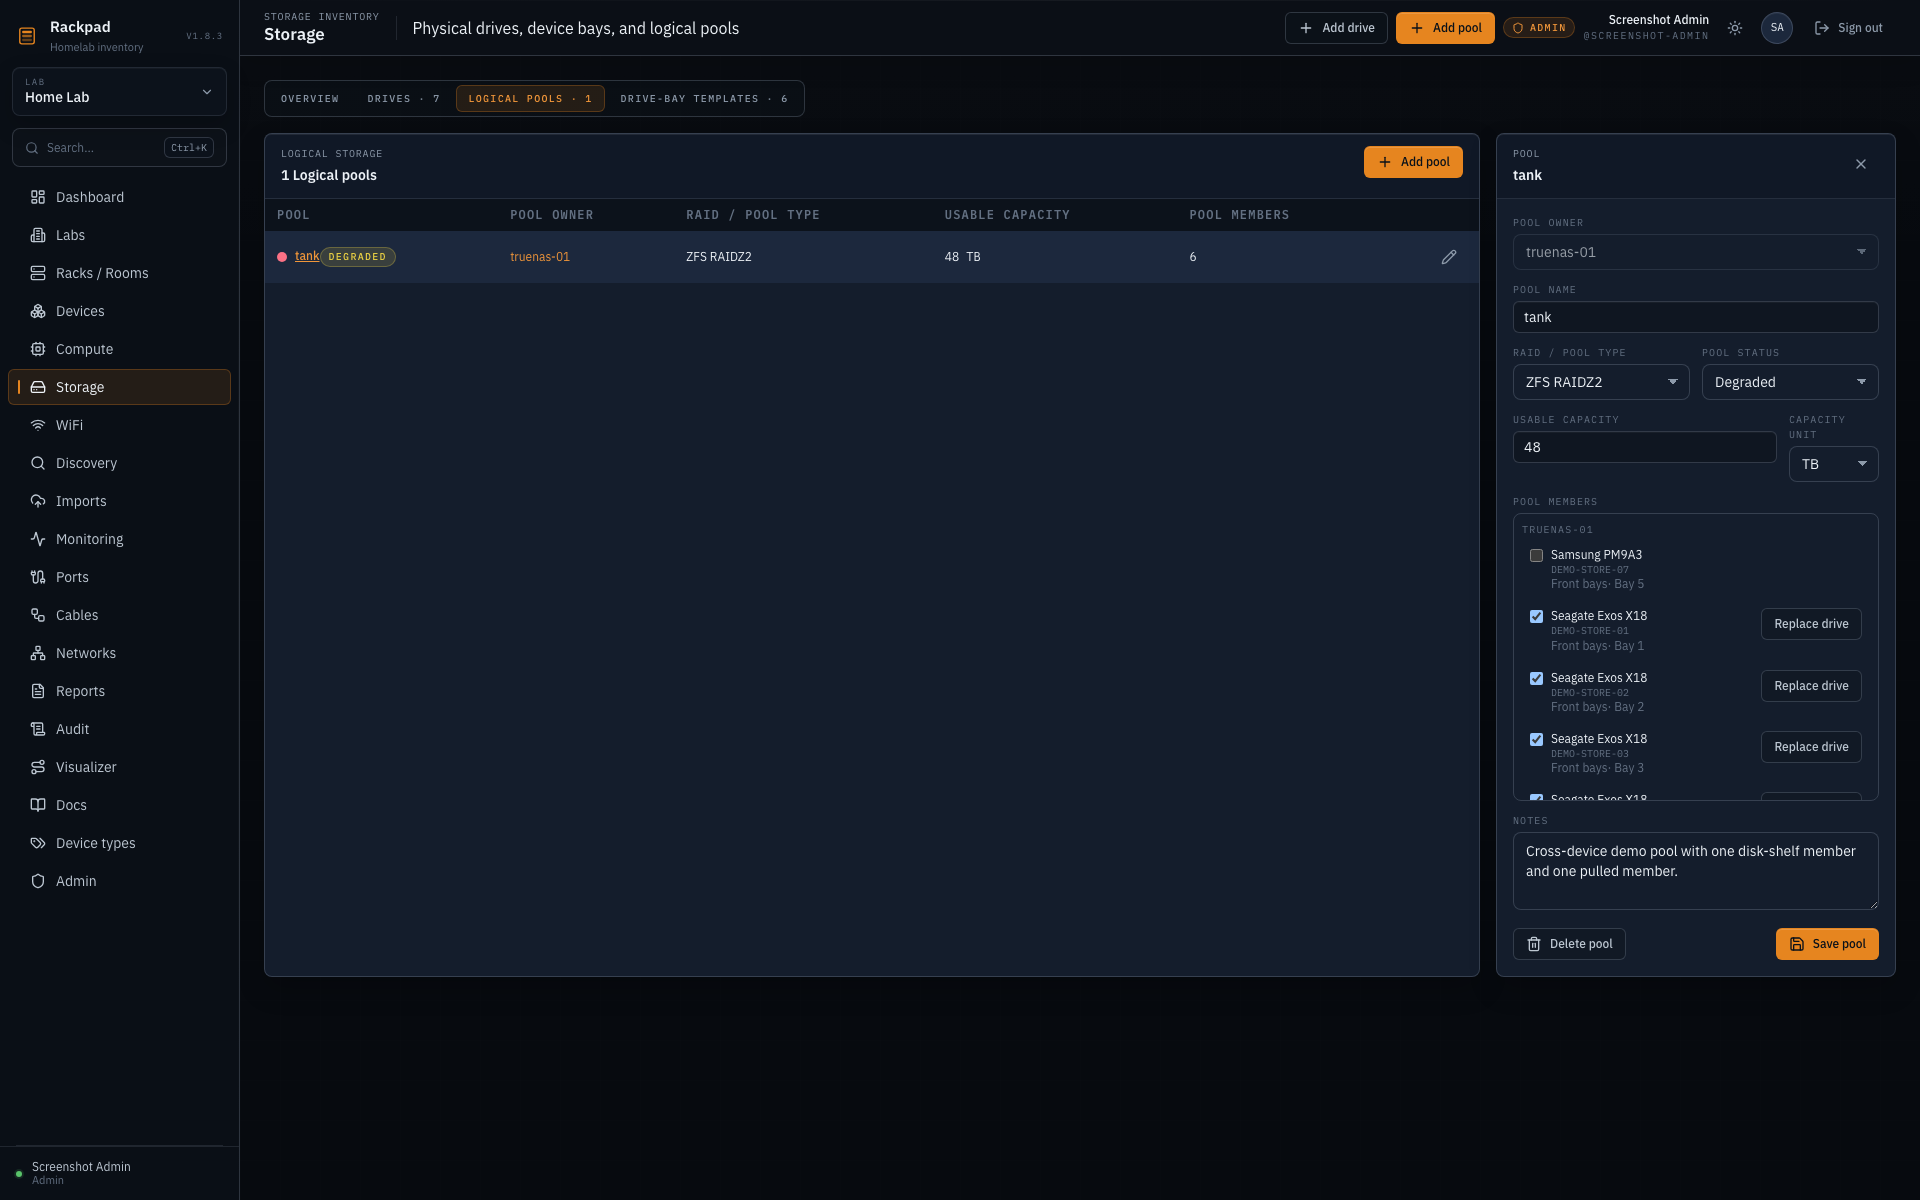Click the Usable capacity field
The width and height of the screenshot is (1920, 1200).
click(x=1644, y=447)
